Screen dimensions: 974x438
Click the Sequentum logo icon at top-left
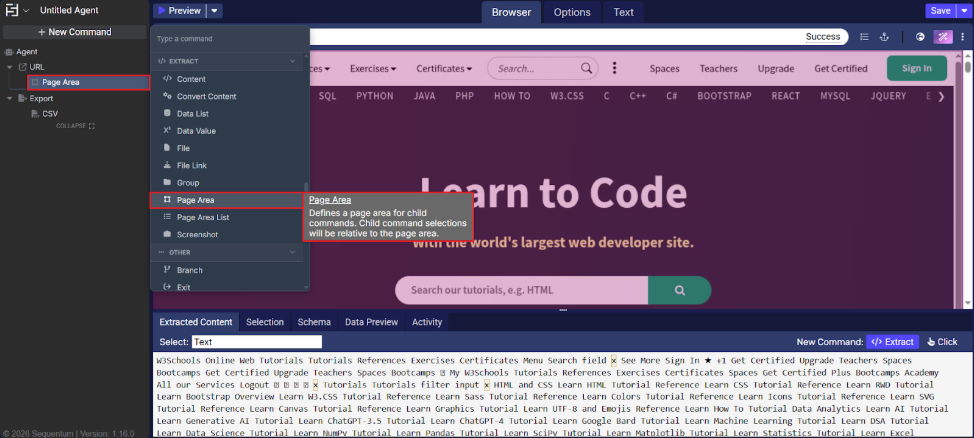click(12, 11)
